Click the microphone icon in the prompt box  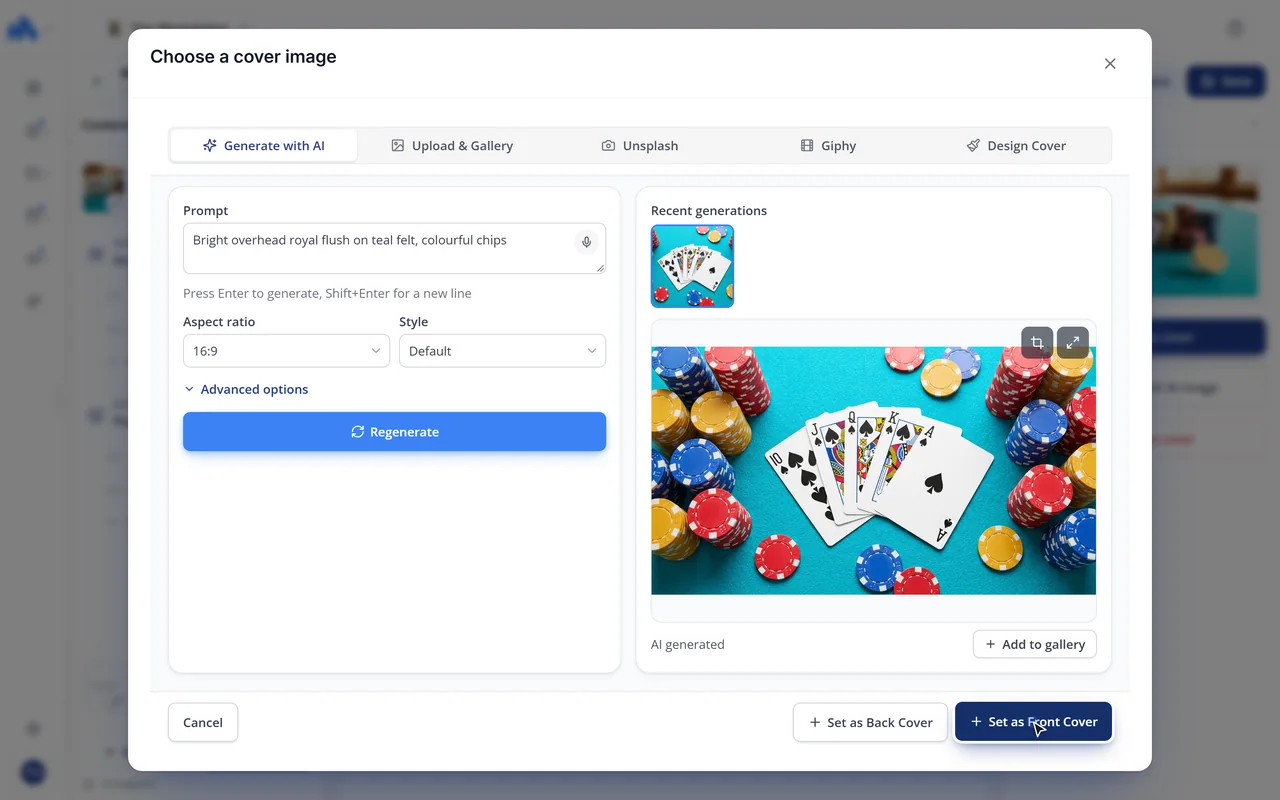point(587,242)
